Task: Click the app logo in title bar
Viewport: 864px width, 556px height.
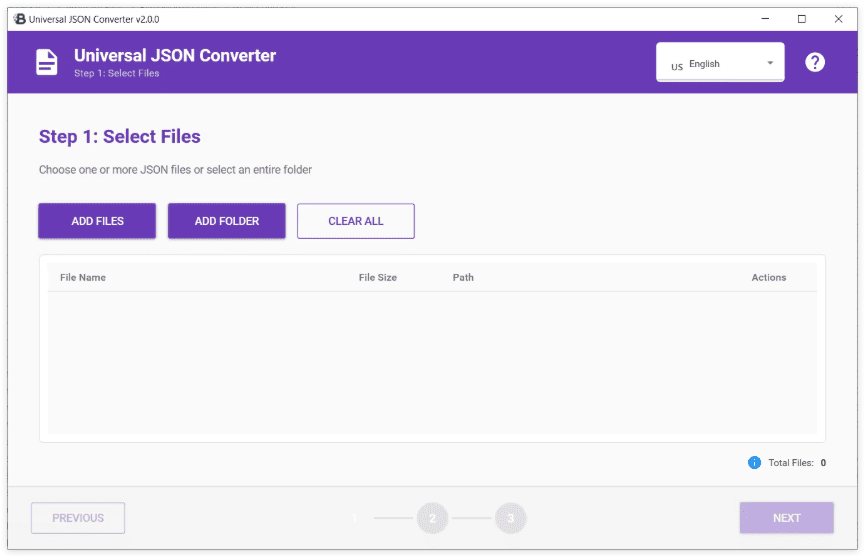Action: coord(19,19)
